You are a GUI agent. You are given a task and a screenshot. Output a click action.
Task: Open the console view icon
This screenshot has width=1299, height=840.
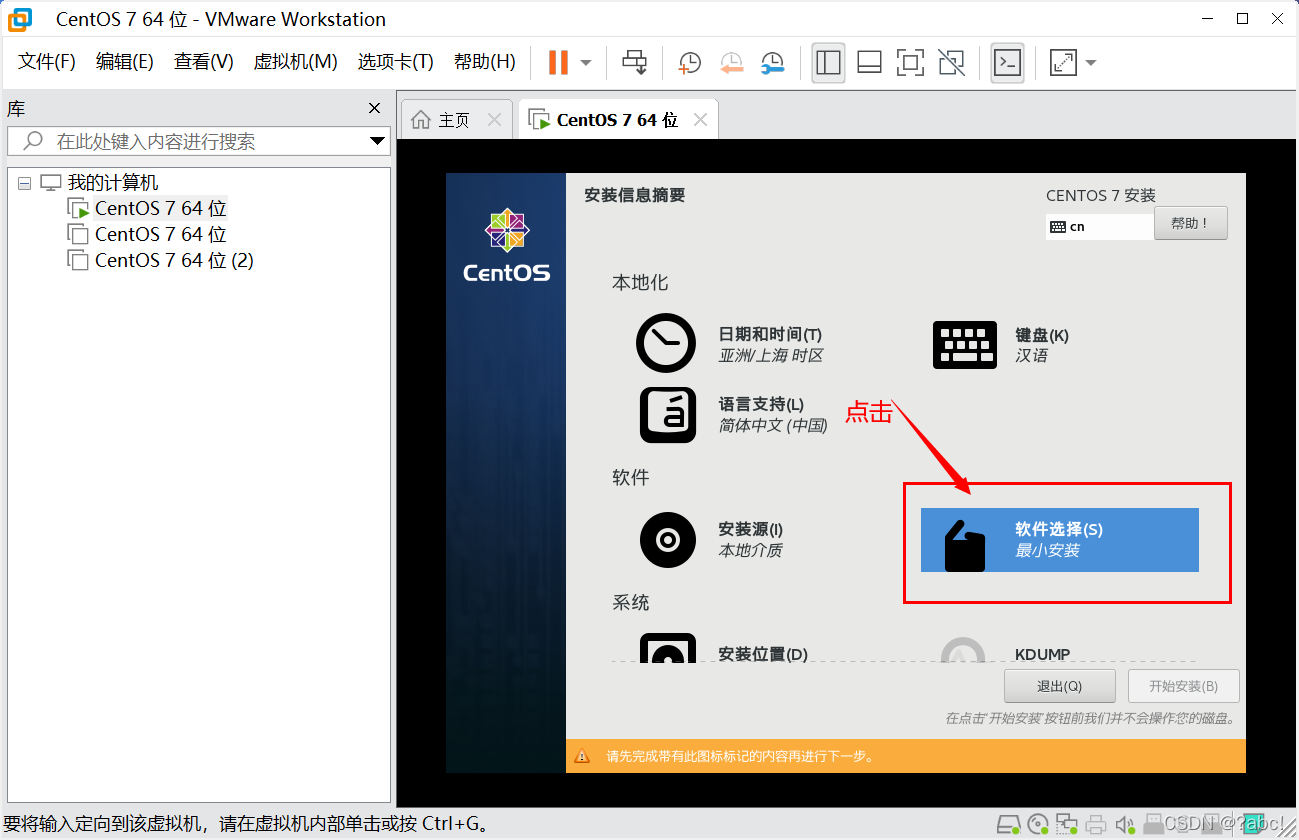(x=1007, y=62)
